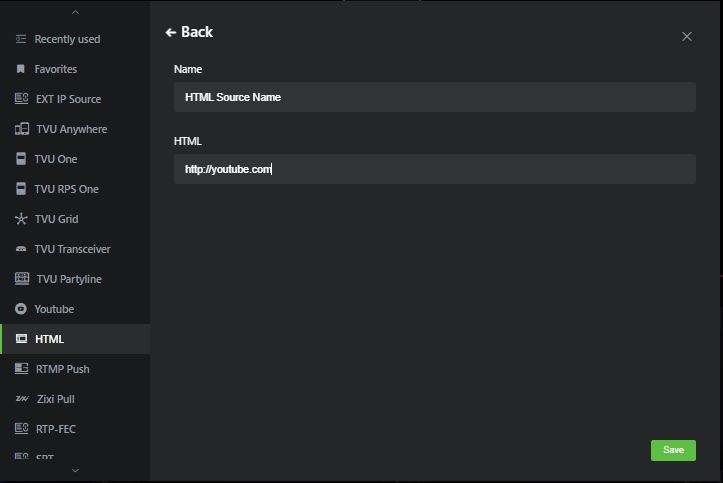Save the HTML source
The width and height of the screenshot is (723, 483).
pos(673,450)
